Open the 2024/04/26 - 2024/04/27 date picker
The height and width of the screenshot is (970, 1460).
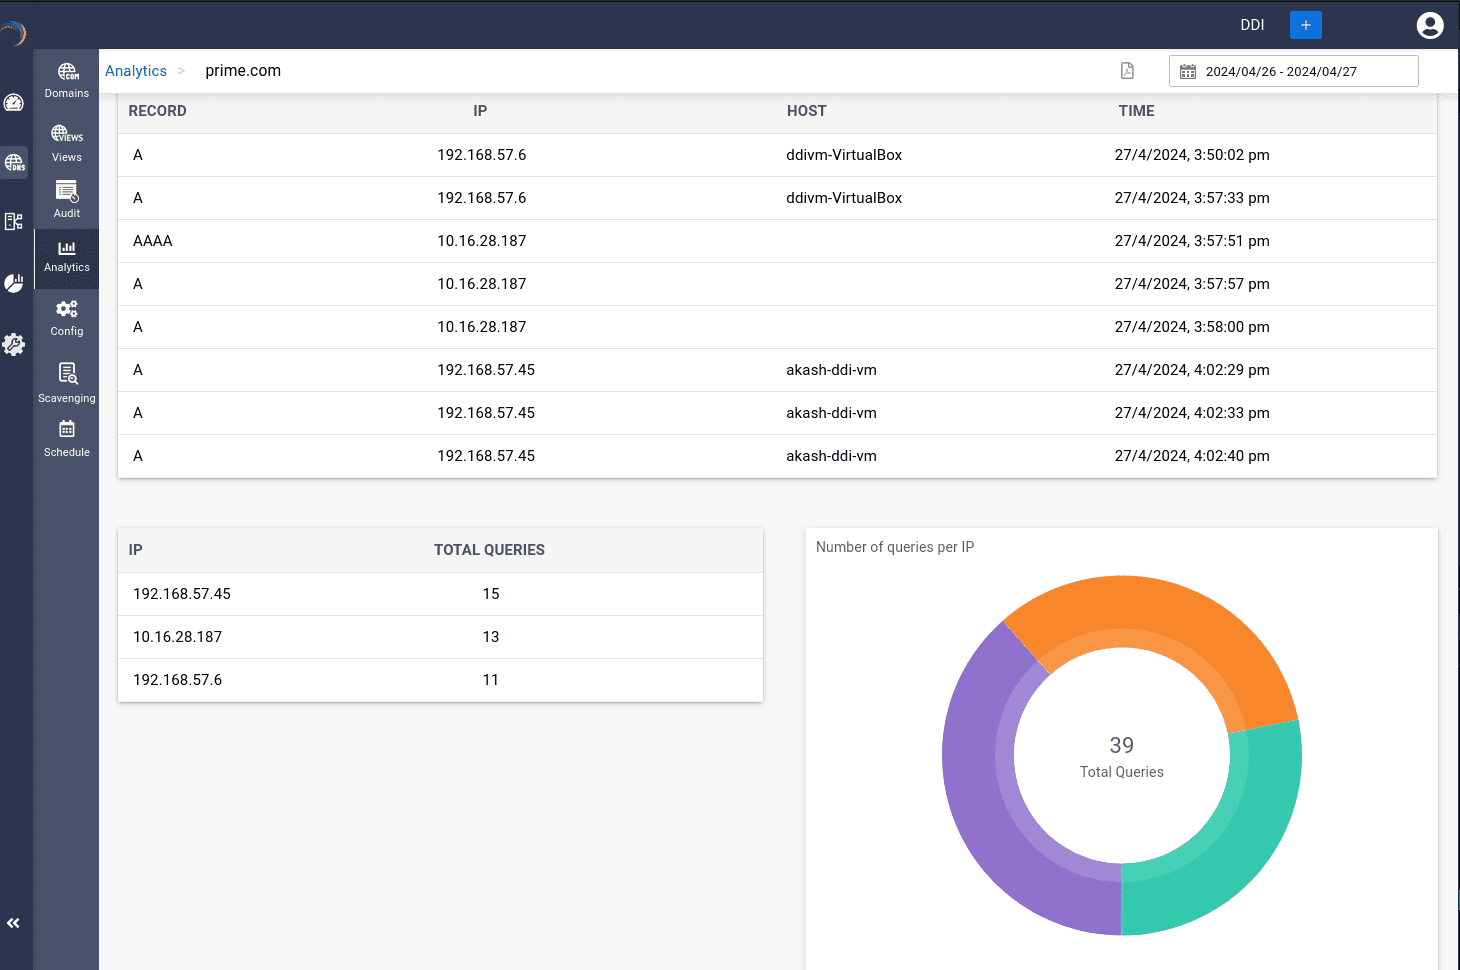1293,71
